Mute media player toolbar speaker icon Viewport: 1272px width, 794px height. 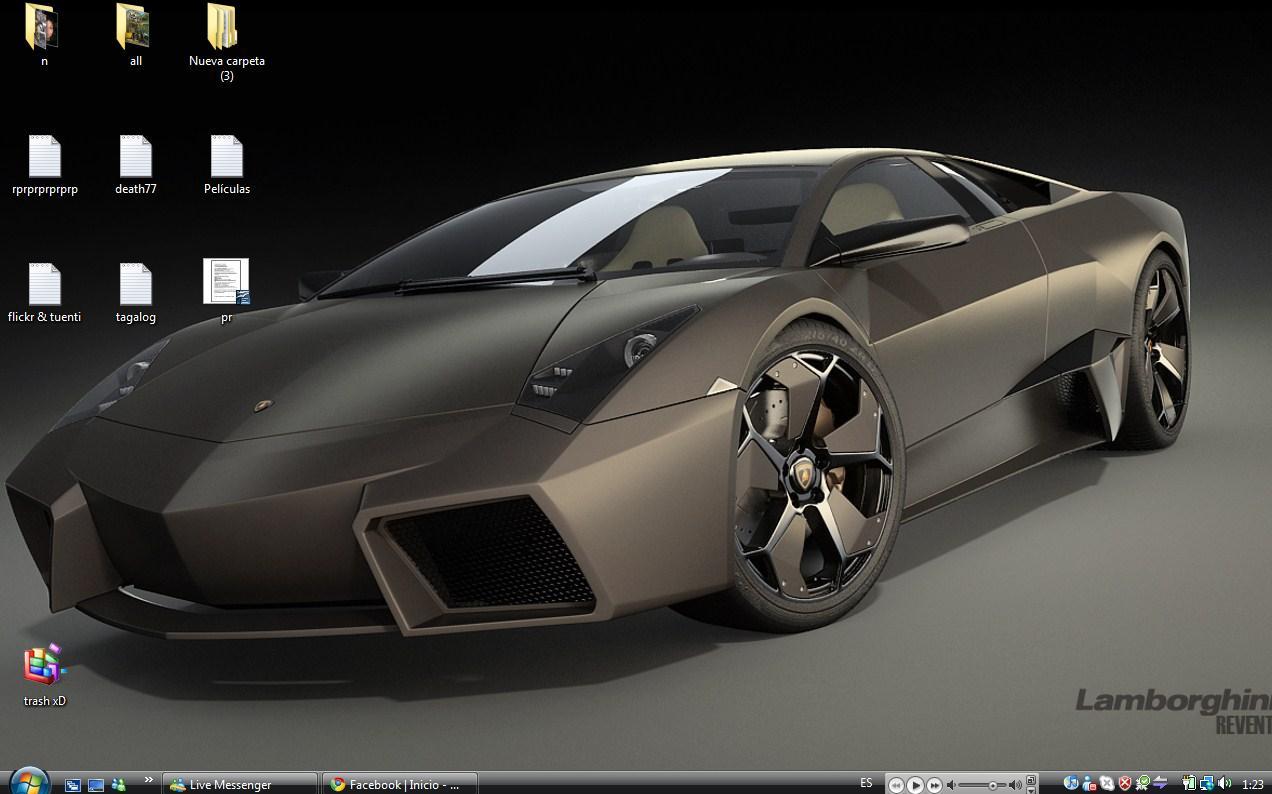pyautogui.click(x=952, y=785)
